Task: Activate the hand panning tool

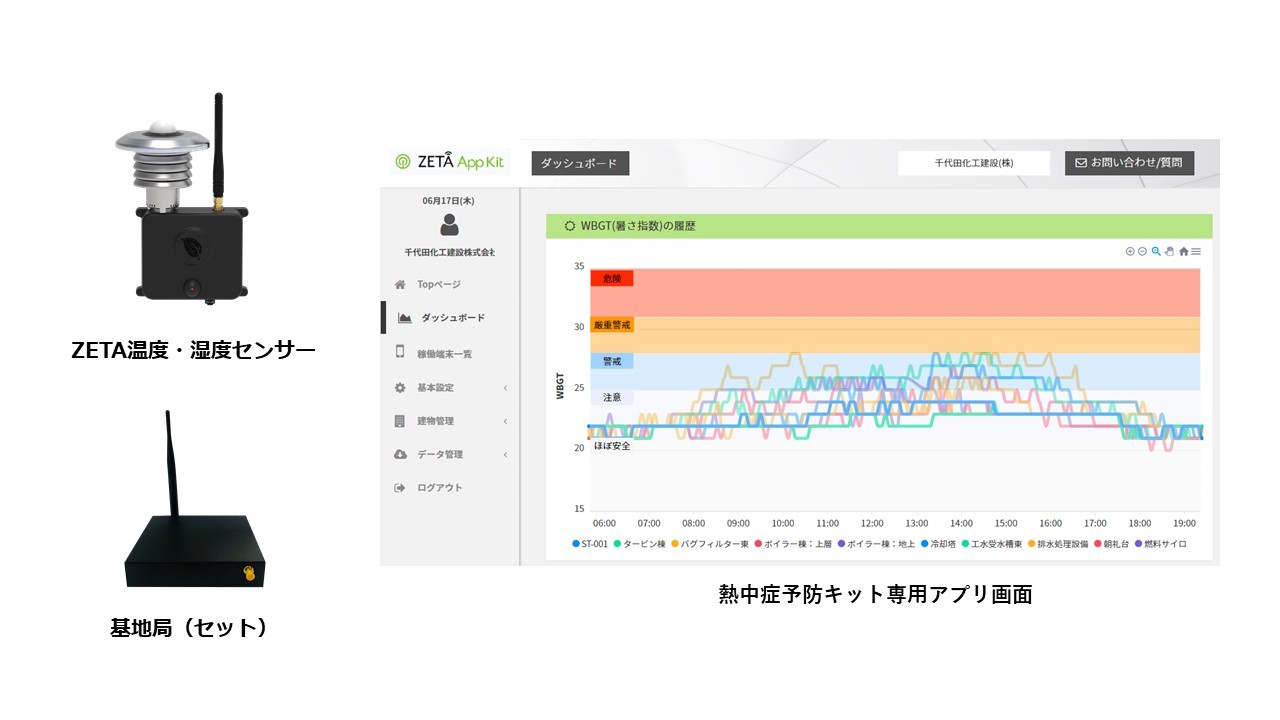Action: [1169, 251]
